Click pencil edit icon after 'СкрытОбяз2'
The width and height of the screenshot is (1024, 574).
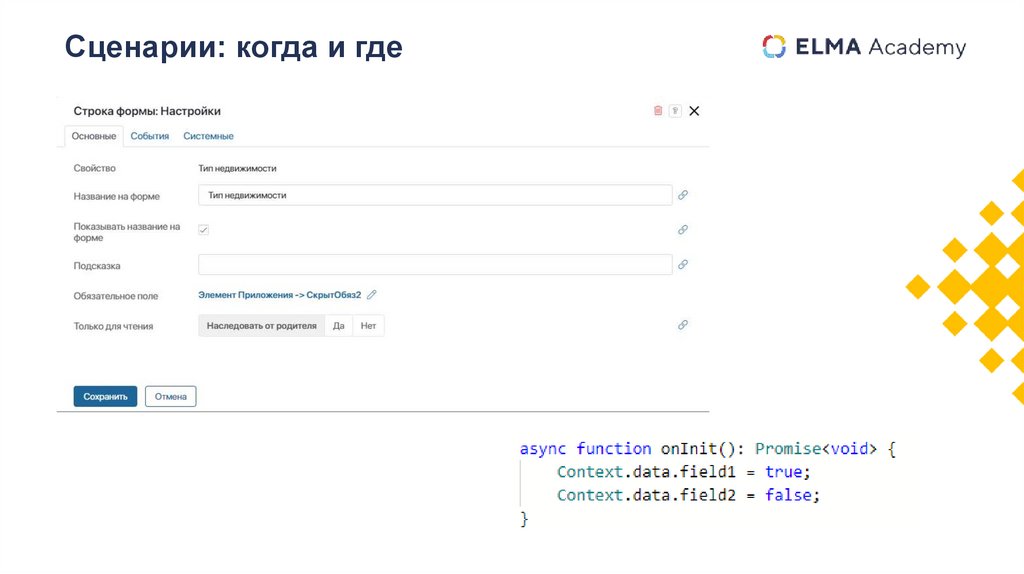point(372,295)
